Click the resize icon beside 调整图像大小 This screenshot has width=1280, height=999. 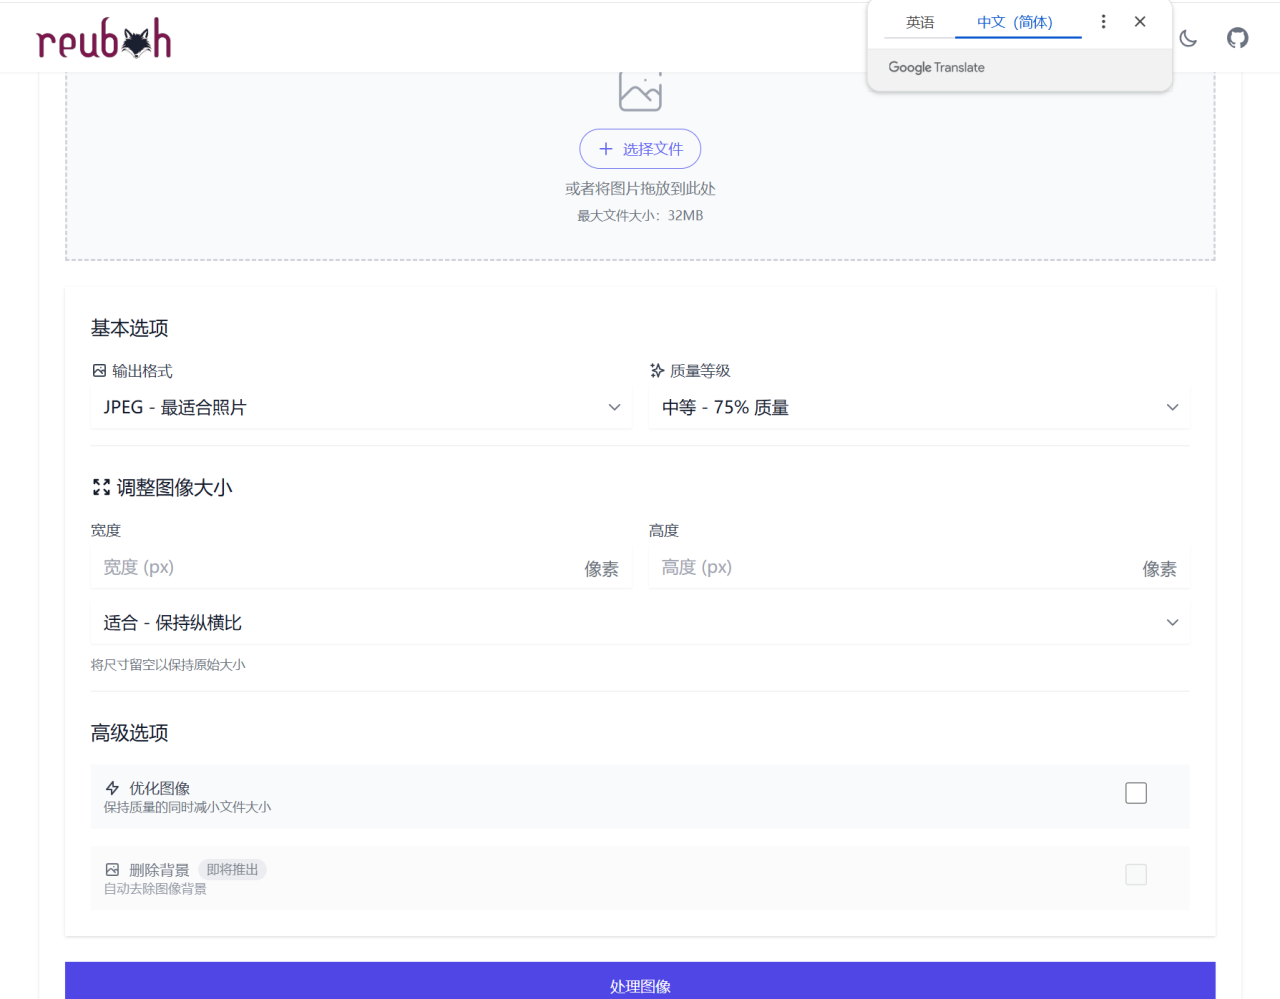pos(100,487)
